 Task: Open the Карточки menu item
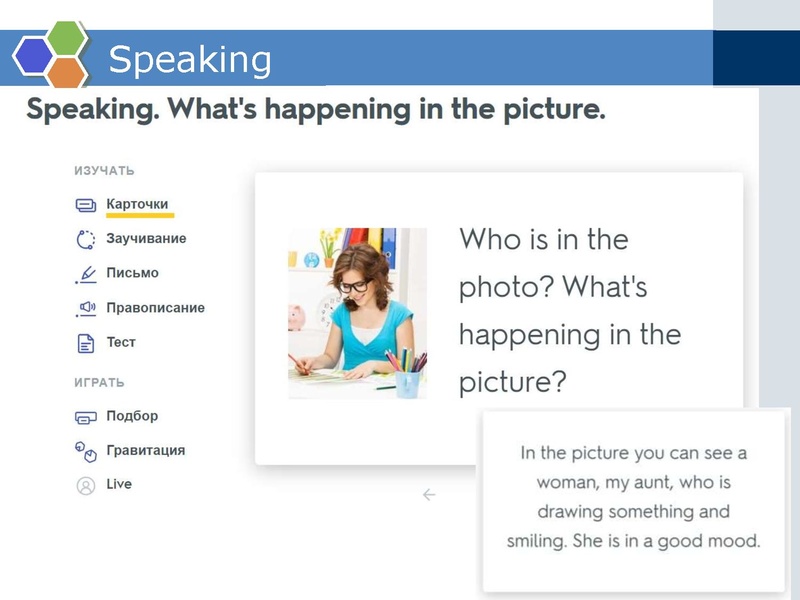[x=137, y=204]
